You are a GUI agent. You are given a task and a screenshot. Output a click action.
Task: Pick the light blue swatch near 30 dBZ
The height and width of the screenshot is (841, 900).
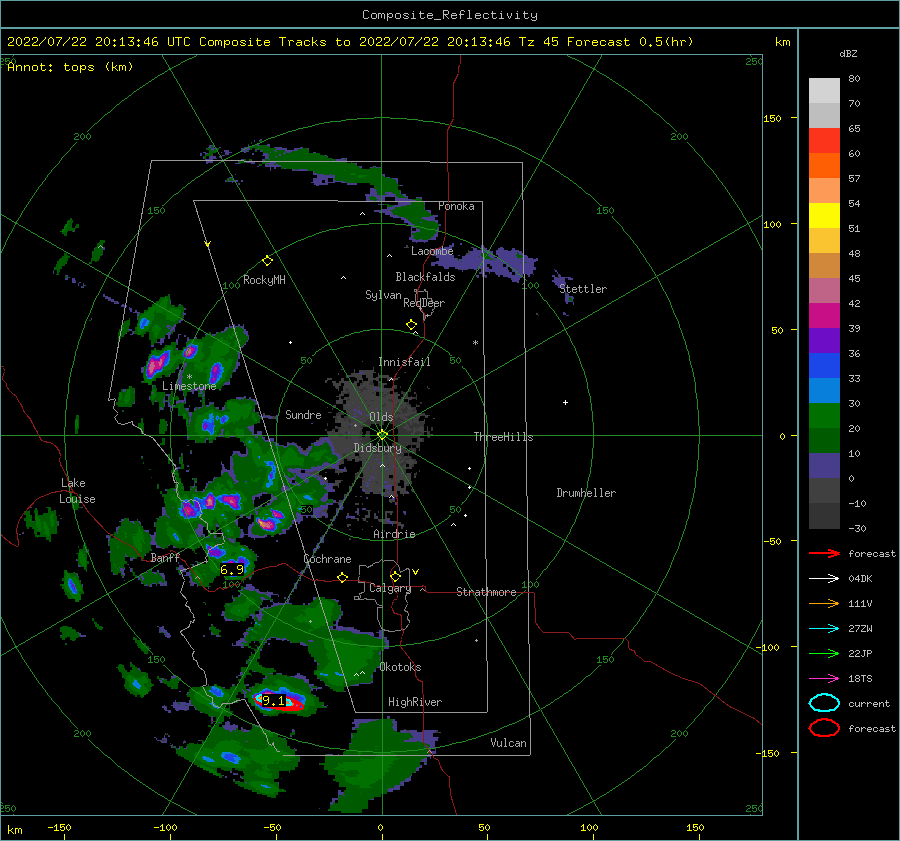pyautogui.click(x=824, y=390)
